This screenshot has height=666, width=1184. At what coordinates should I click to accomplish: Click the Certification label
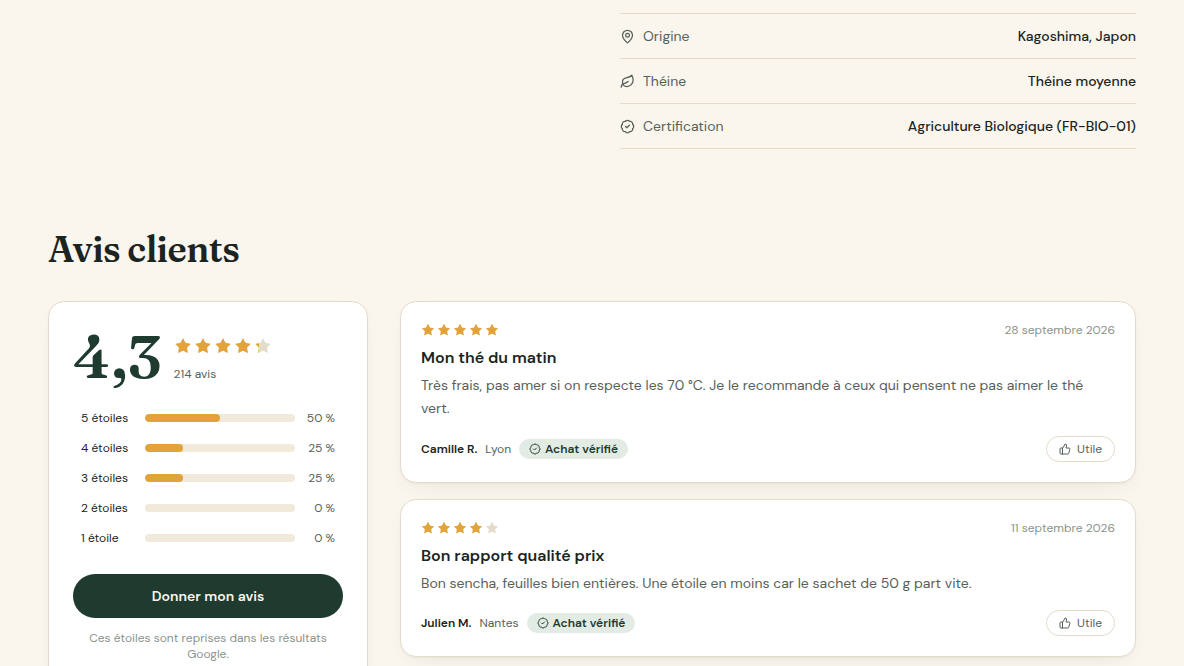pos(683,127)
